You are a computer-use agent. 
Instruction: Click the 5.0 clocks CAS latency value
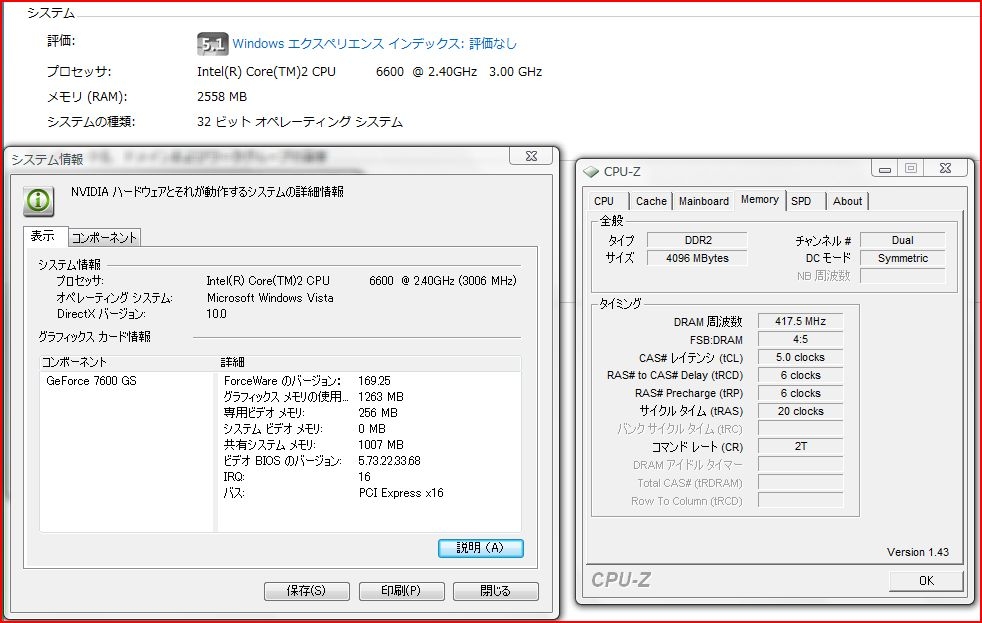click(x=800, y=358)
